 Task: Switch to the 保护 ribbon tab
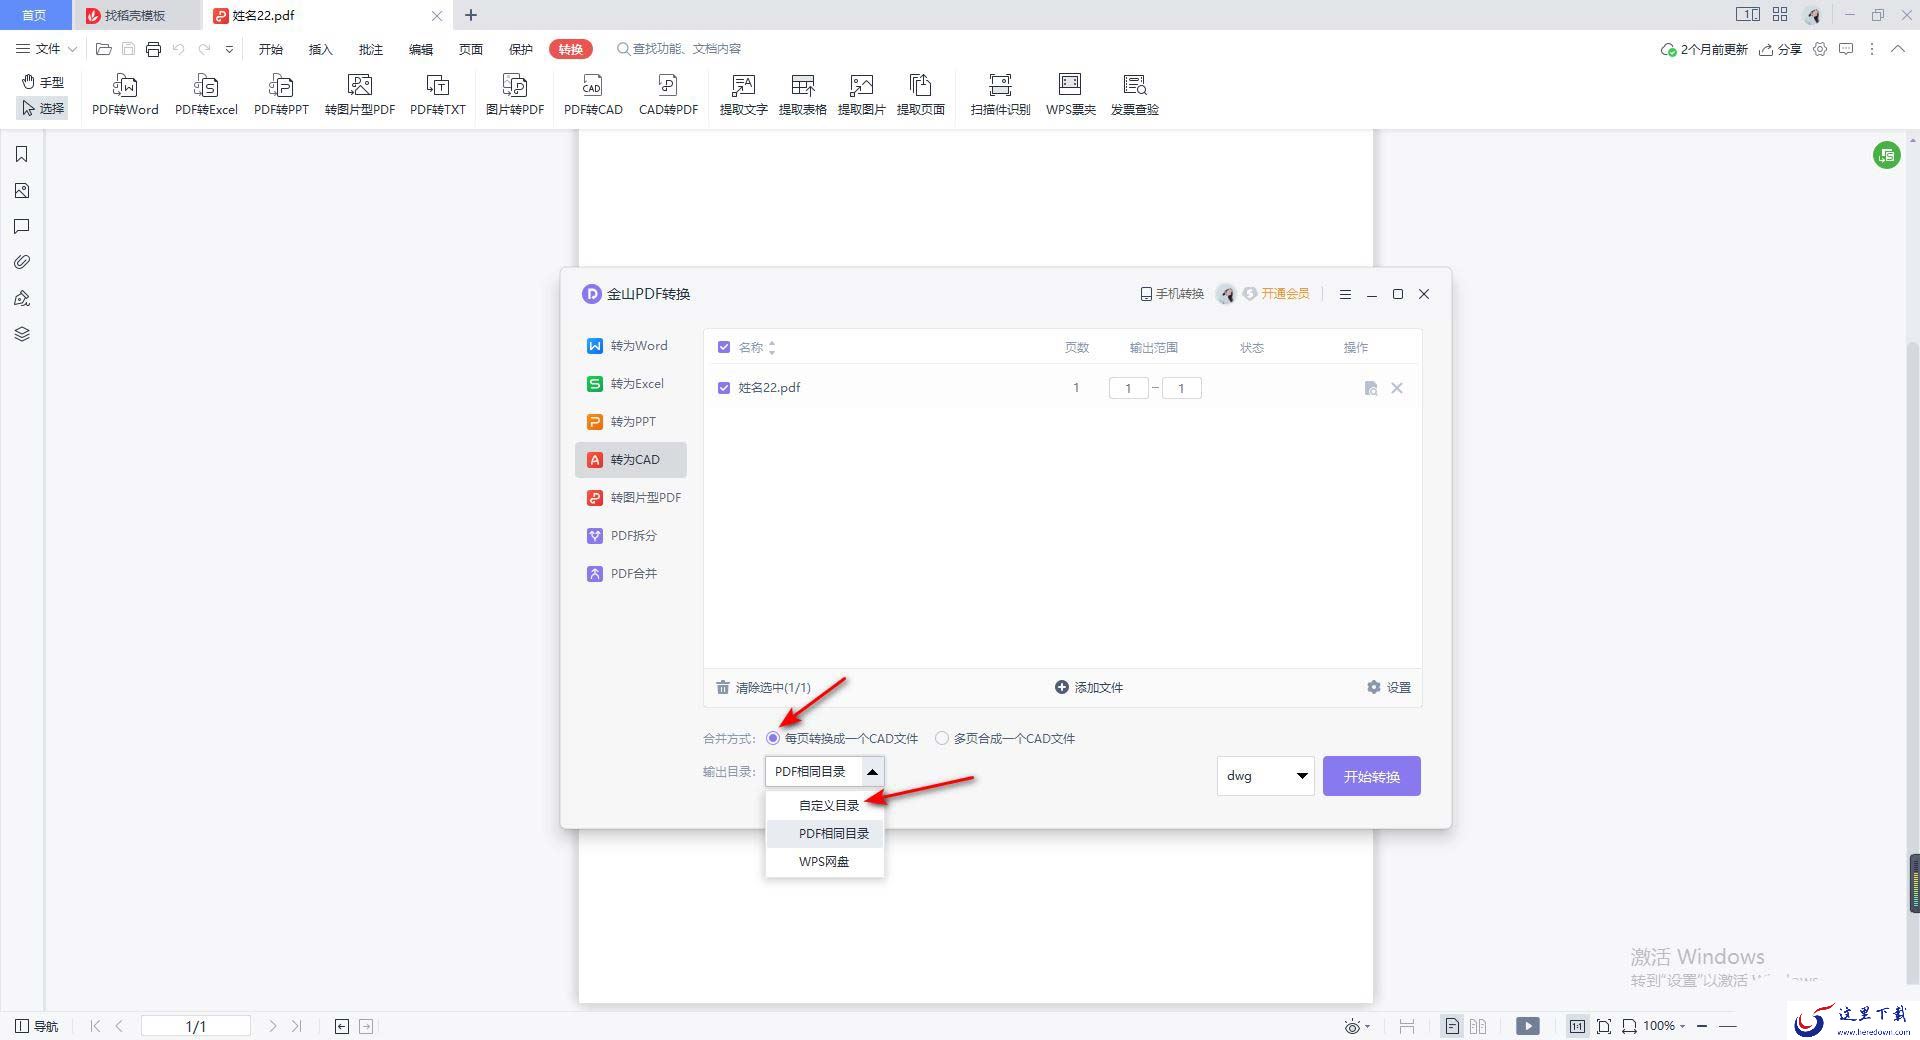click(520, 49)
